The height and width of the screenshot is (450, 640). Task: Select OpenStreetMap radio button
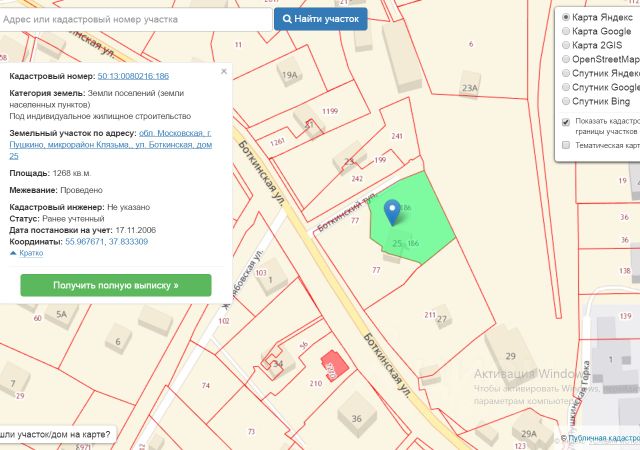coord(566,59)
